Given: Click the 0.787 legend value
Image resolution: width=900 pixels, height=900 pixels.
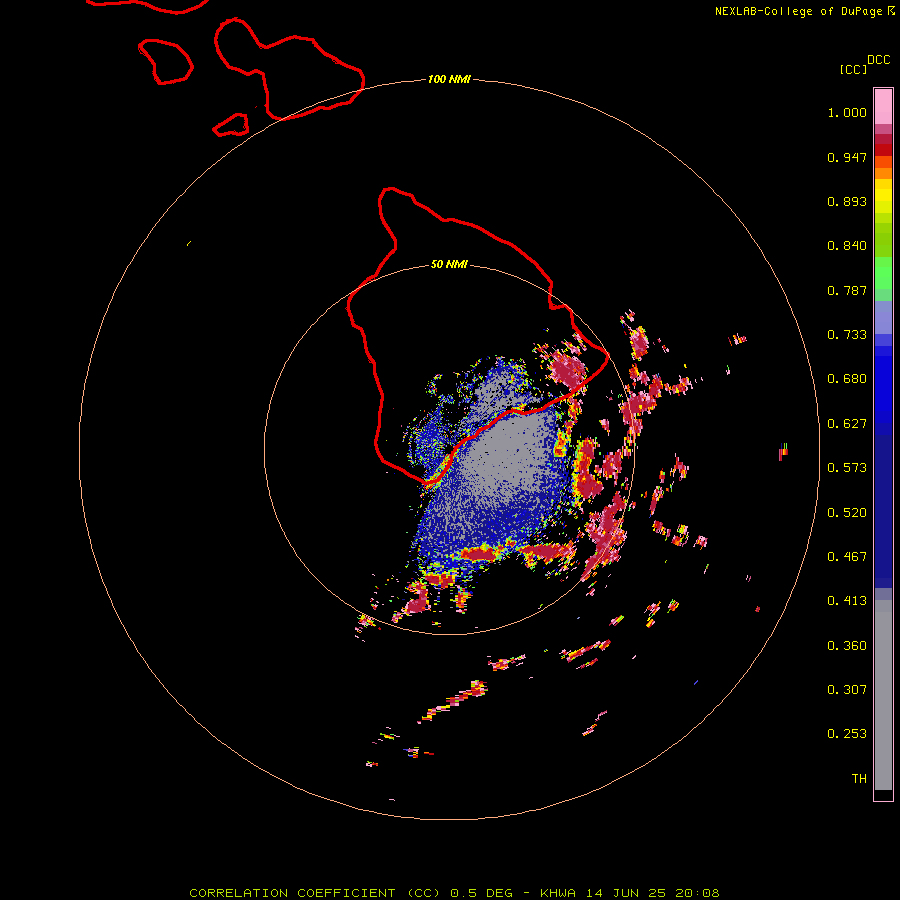Looking at the screenshot, I should [x=847, y=290].
